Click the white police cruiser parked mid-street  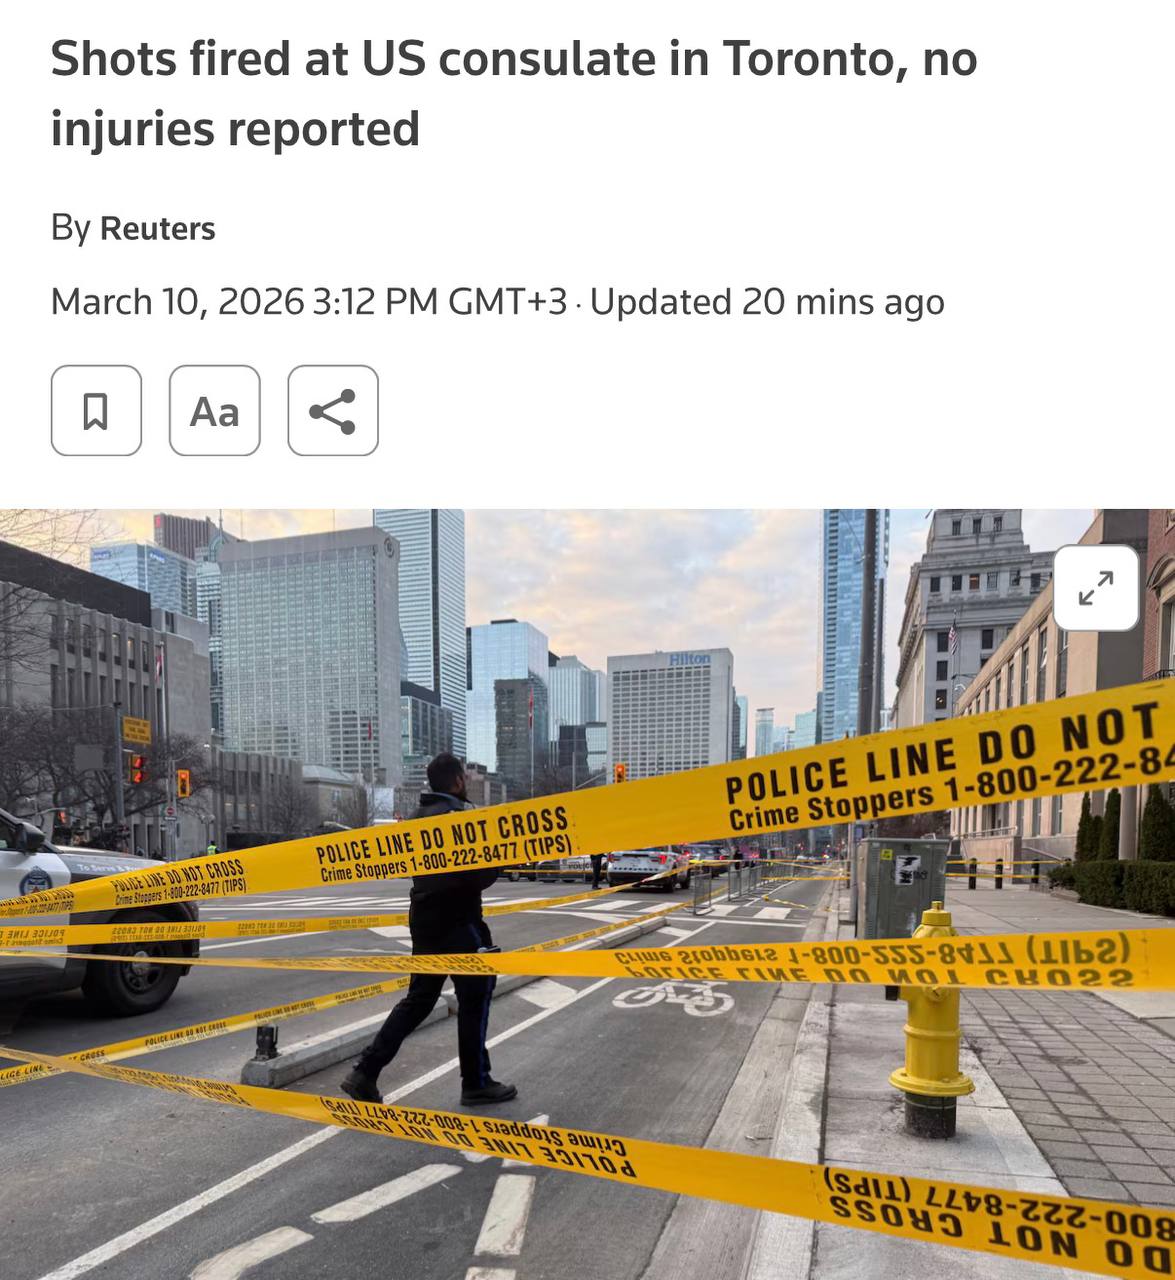coord(648,866)
